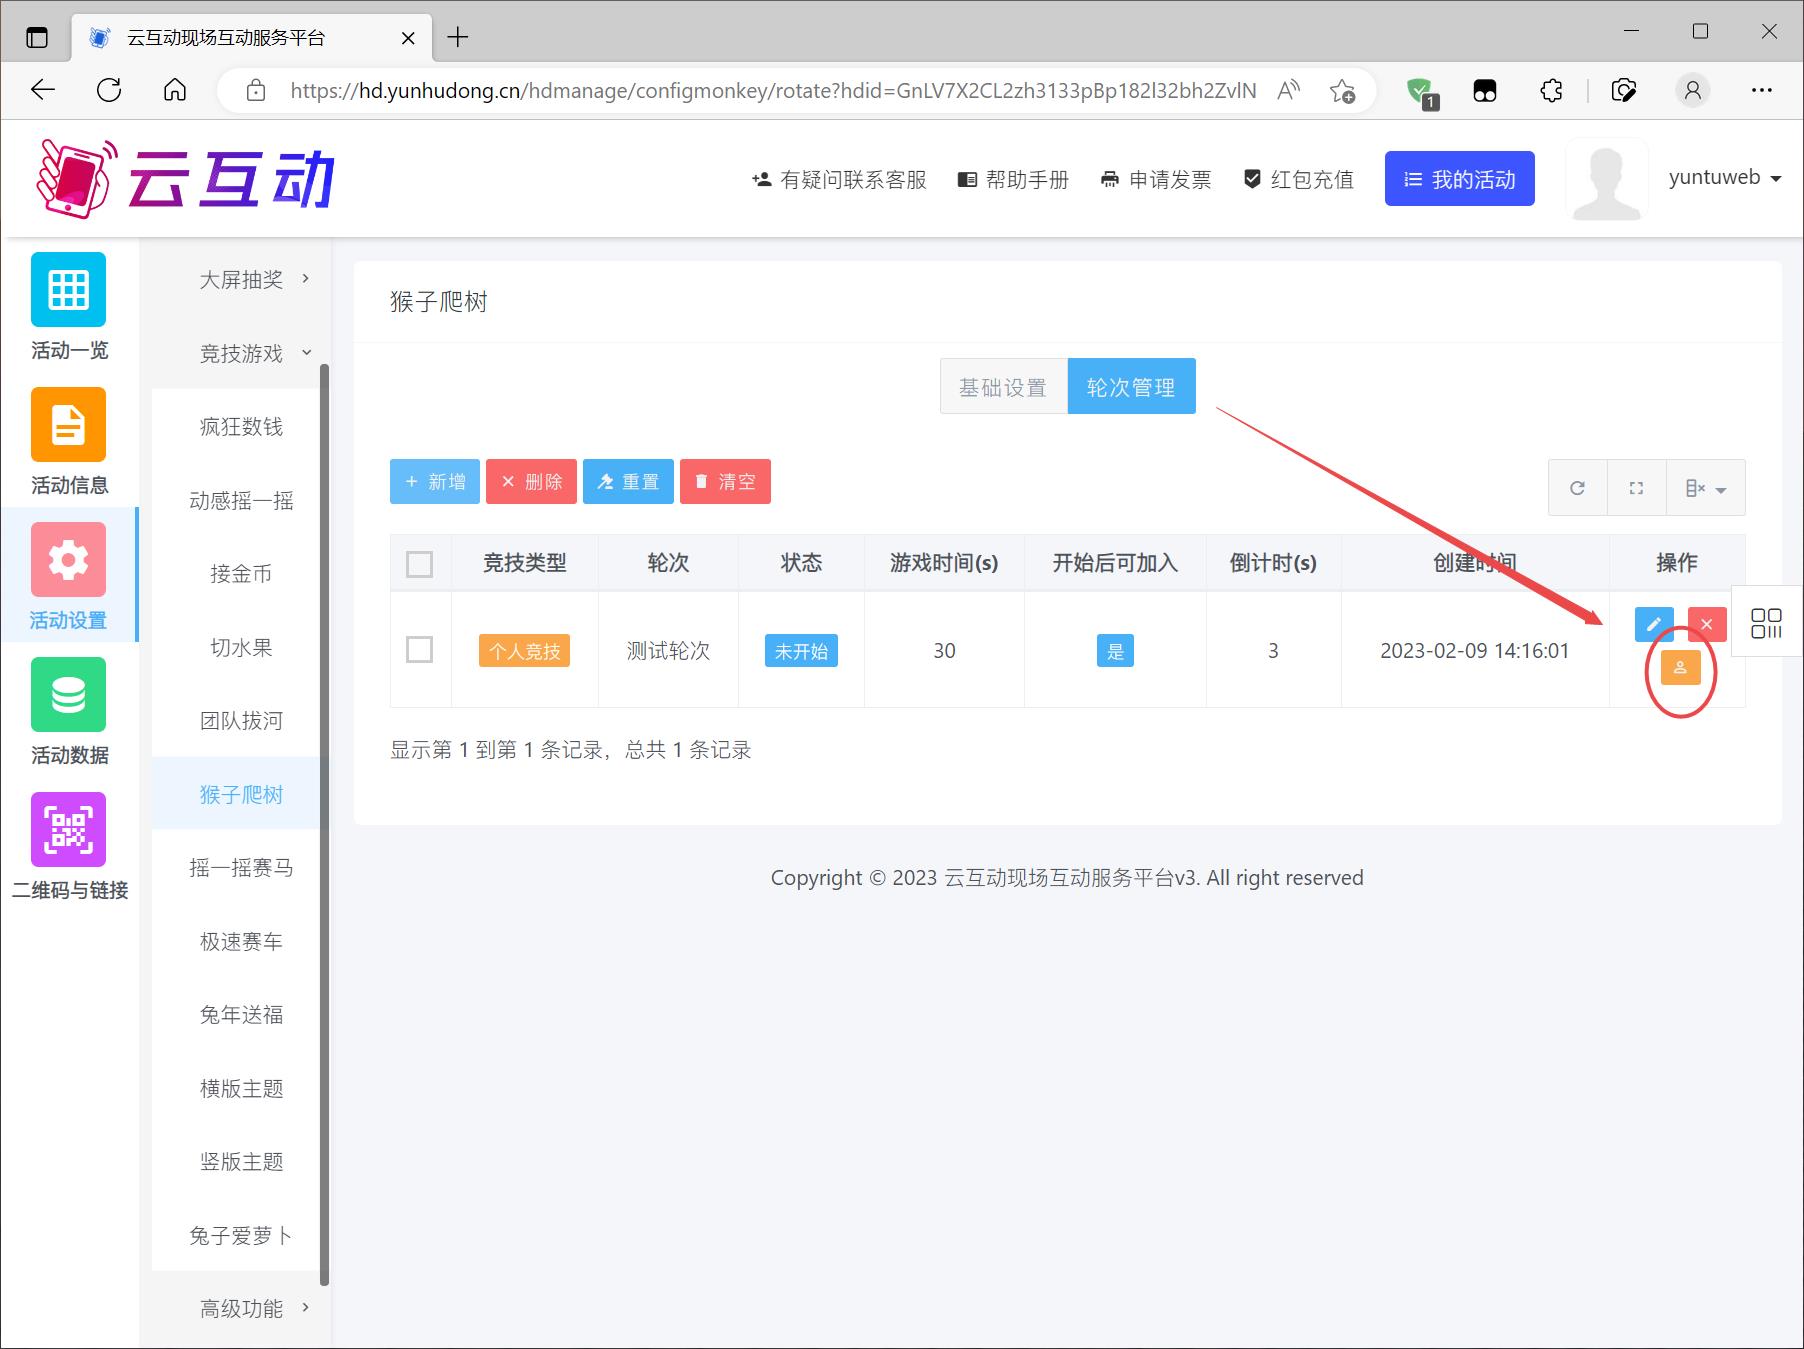
Task: Open the tab actions menu icon
Action: (x=37, y=38)
